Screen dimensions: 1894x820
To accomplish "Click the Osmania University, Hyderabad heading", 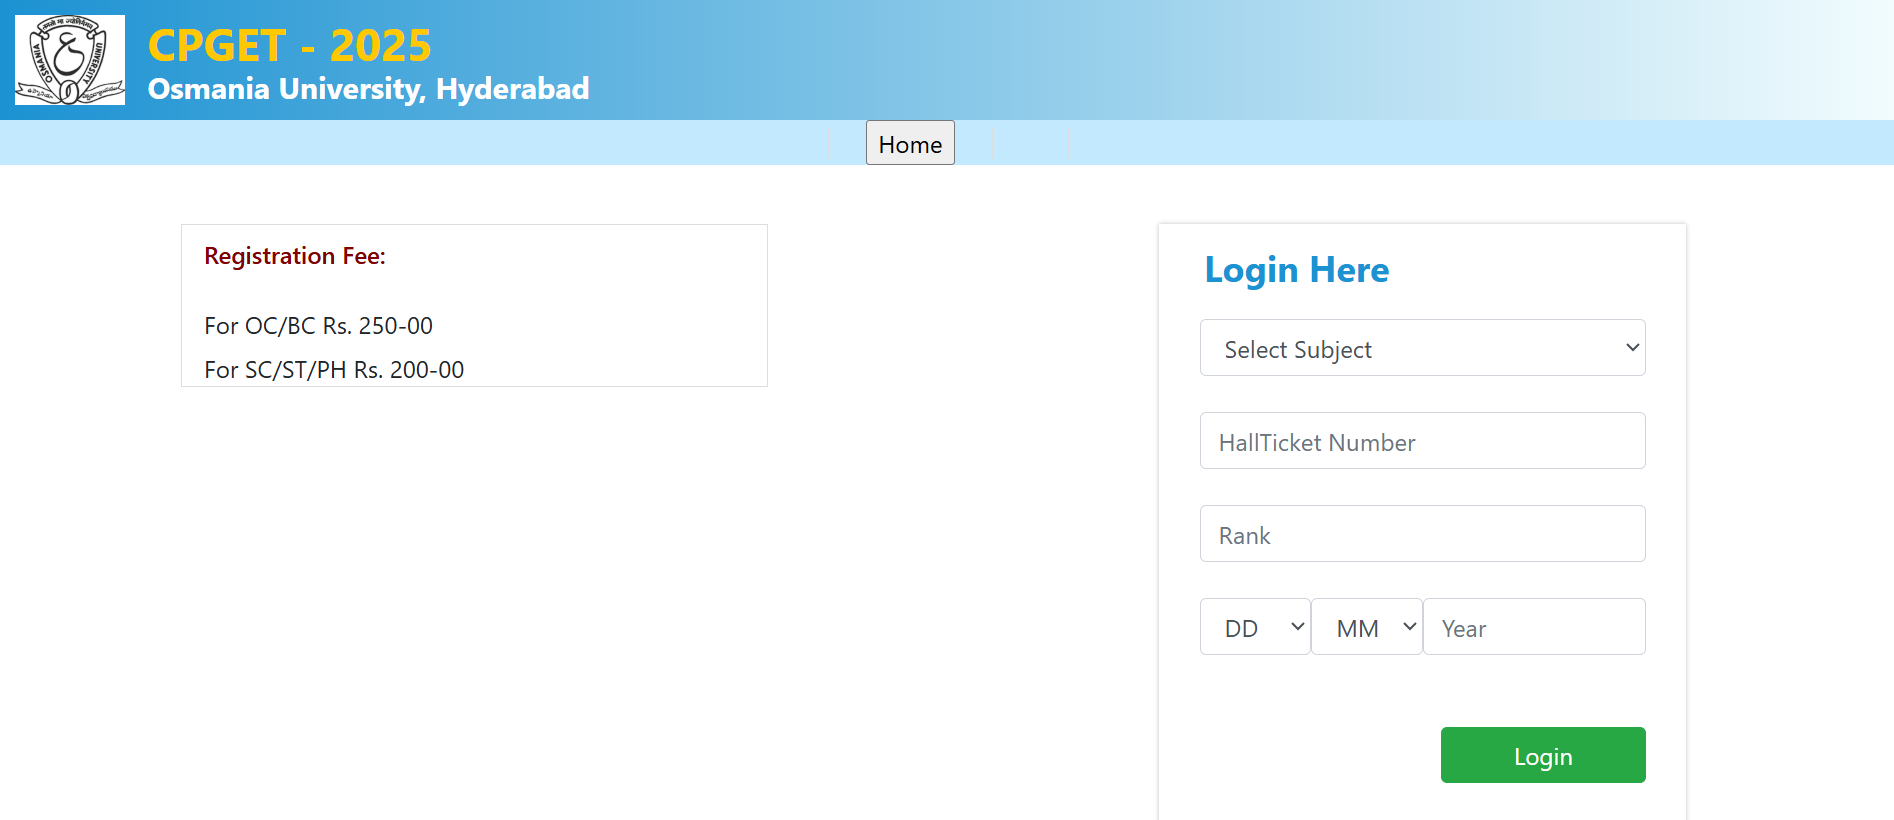I will [x=369, y=89].
